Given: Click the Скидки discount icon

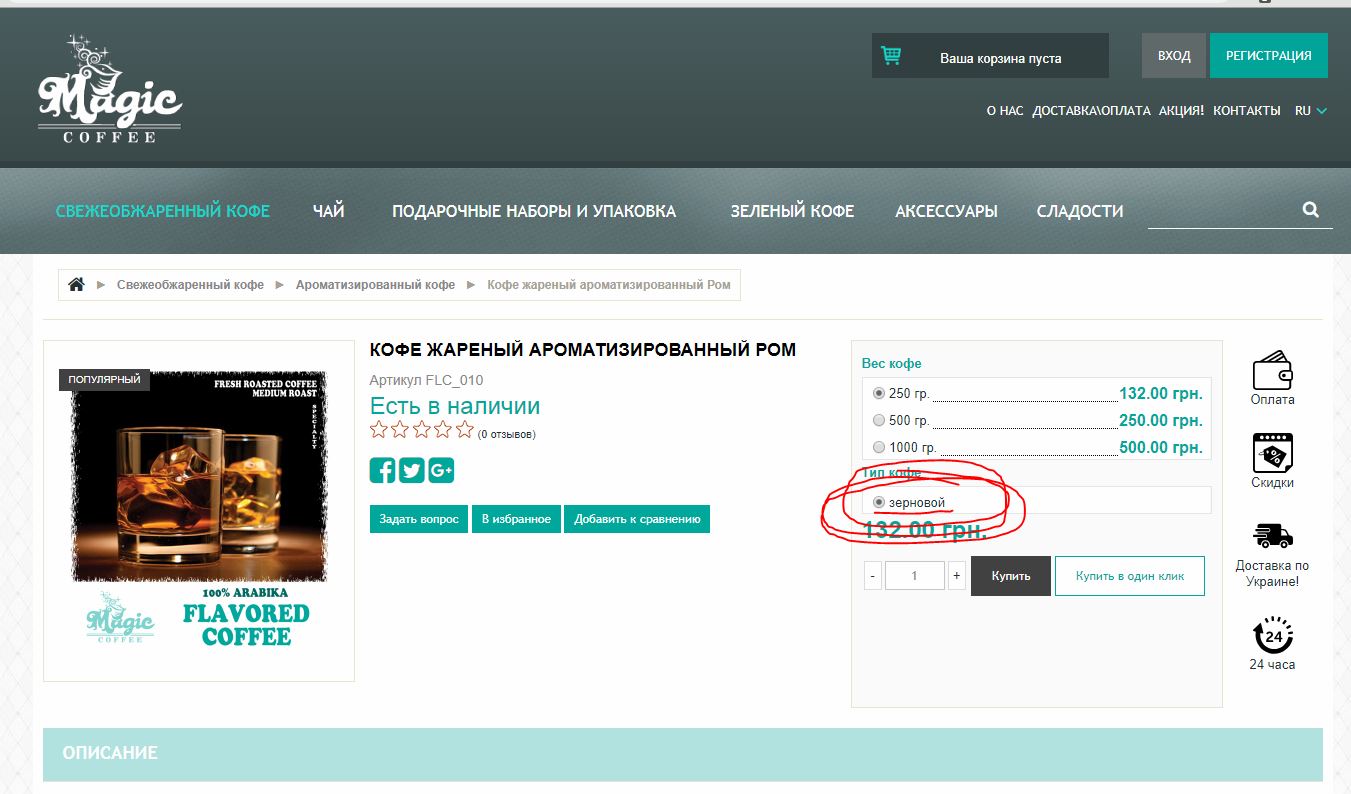Looking at the screenshot, I should (1272, 453).
